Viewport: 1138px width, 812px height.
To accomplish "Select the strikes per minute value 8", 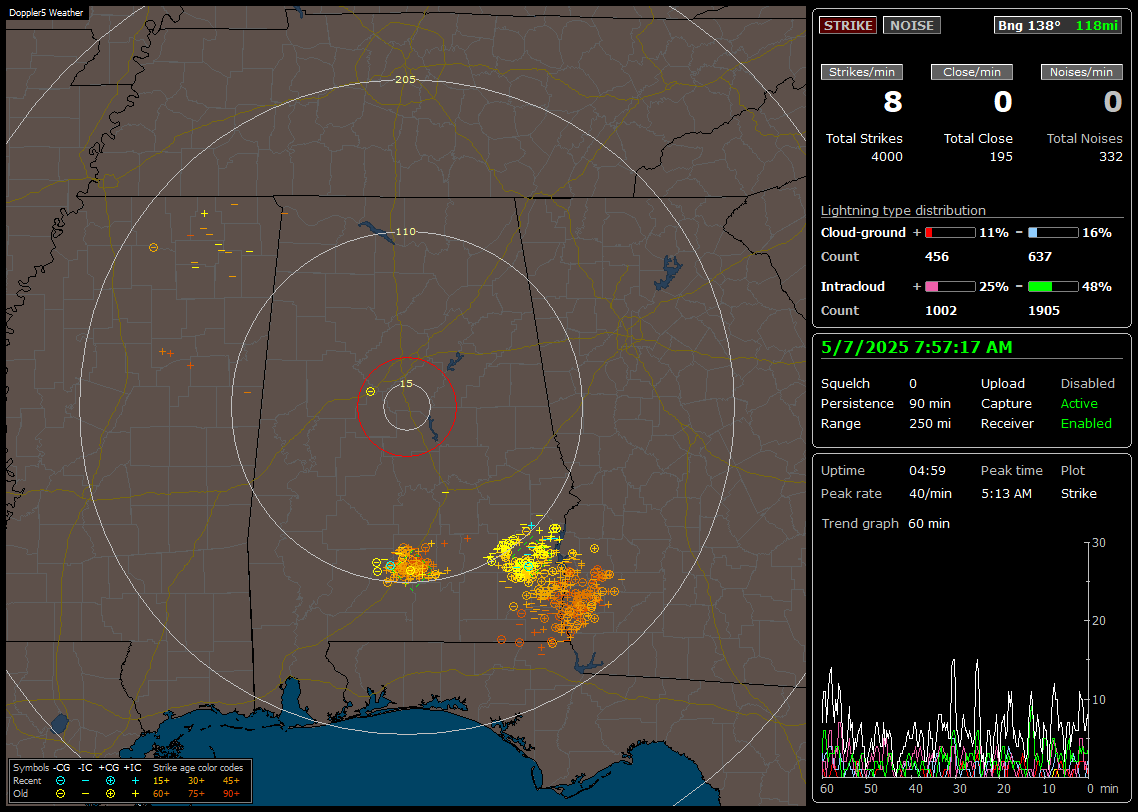I will pyautogui.click(x=893, y=102).
